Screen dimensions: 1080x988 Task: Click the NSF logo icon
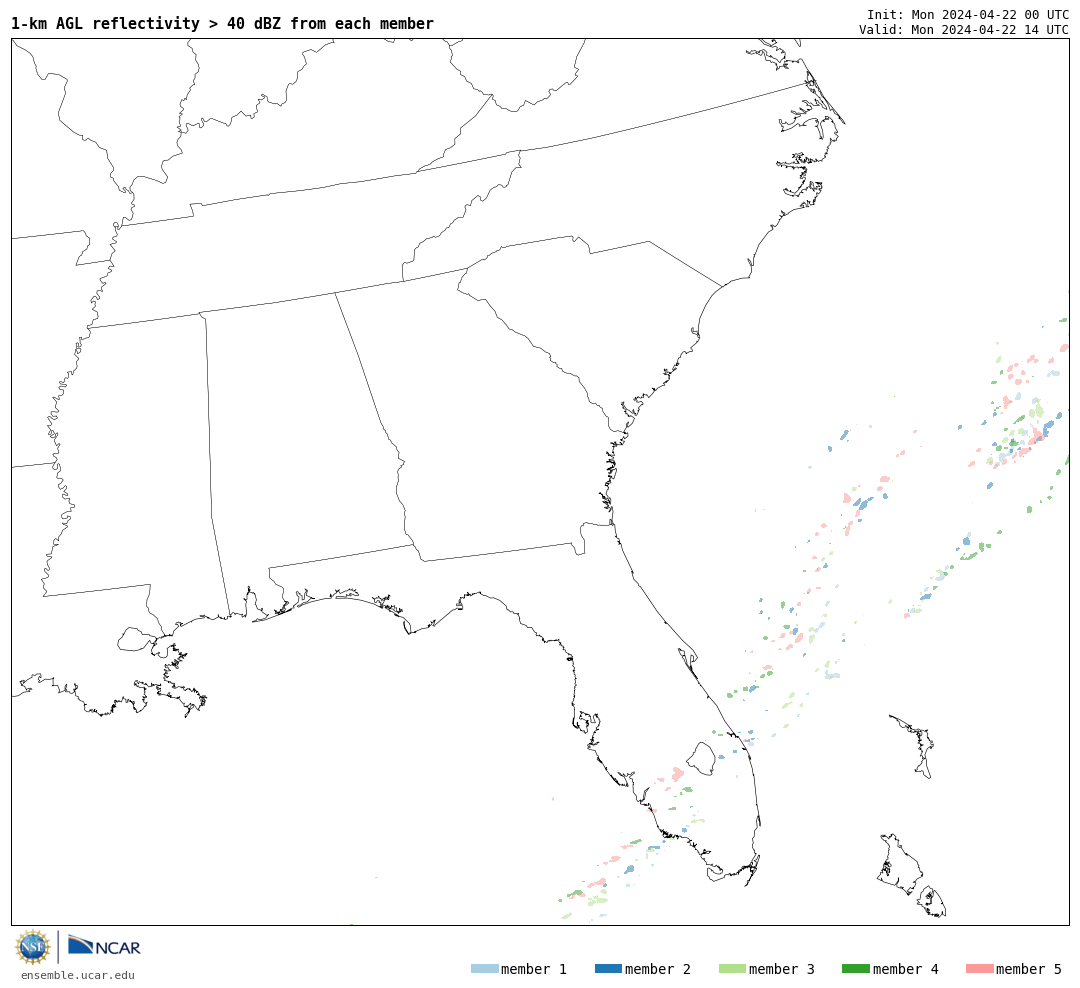click(x=32, y=947)
